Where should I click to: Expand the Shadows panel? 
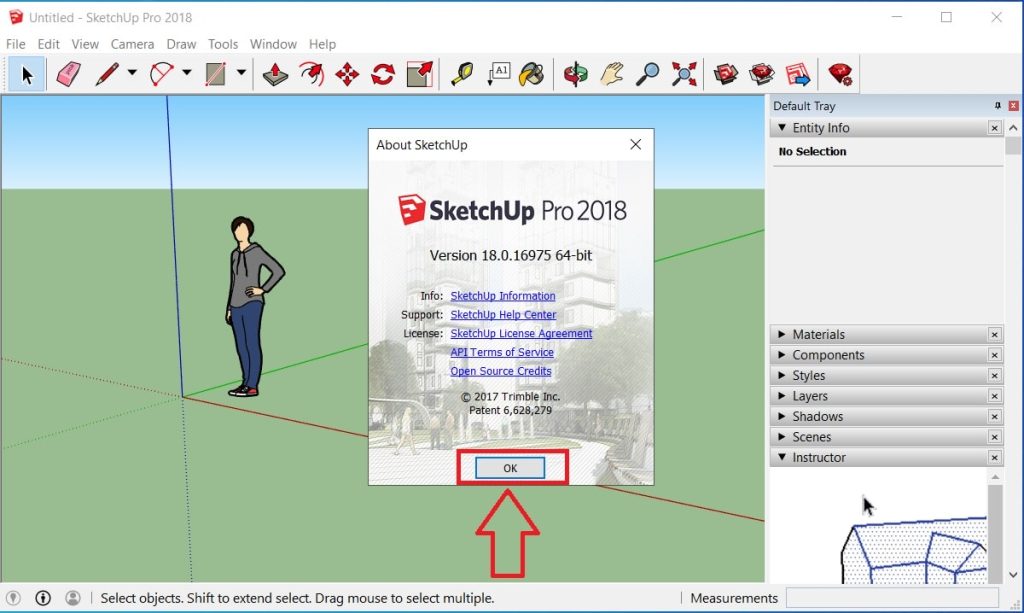tap(782, 417)
